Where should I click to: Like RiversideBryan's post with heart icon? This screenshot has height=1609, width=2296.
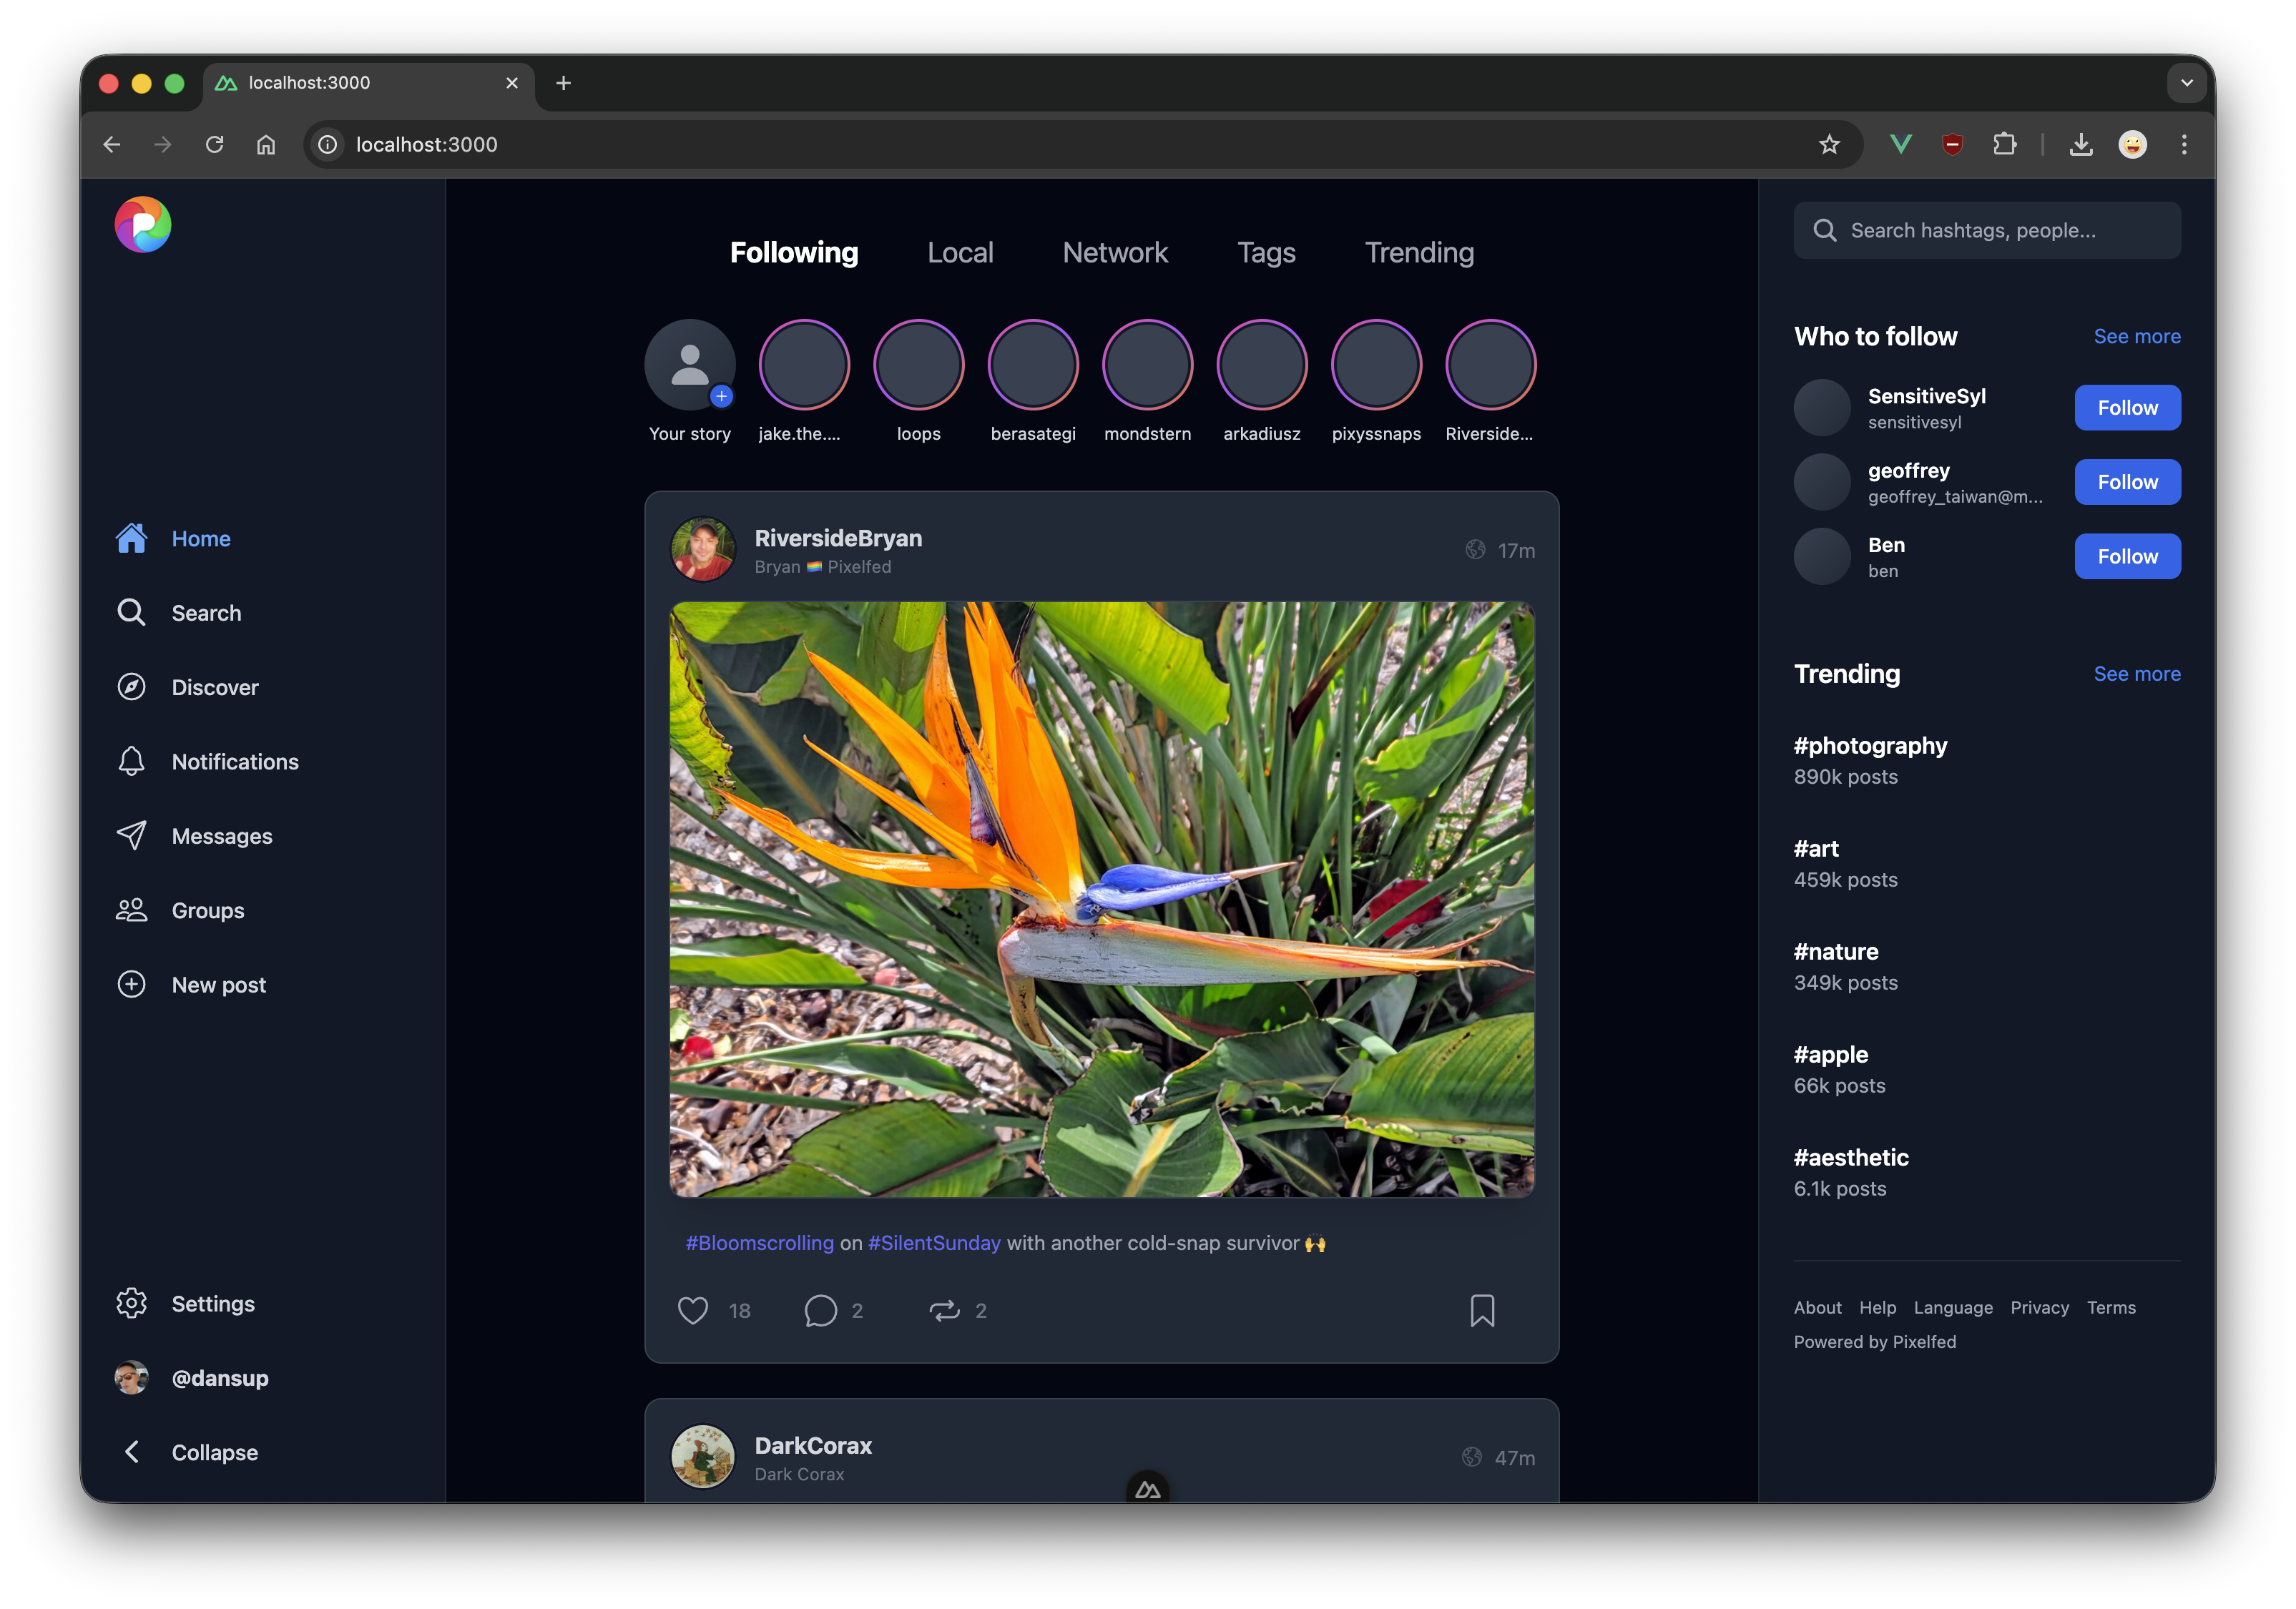pos(692,1310)
